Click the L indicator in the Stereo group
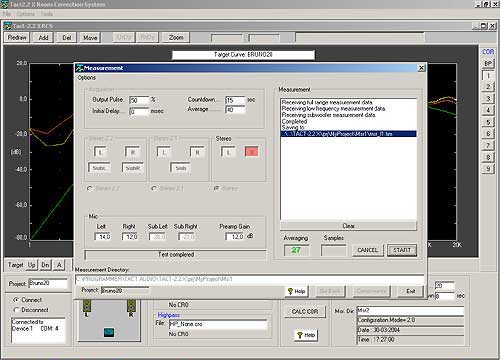This screenshot has height=360, width=500. [228, 152]
